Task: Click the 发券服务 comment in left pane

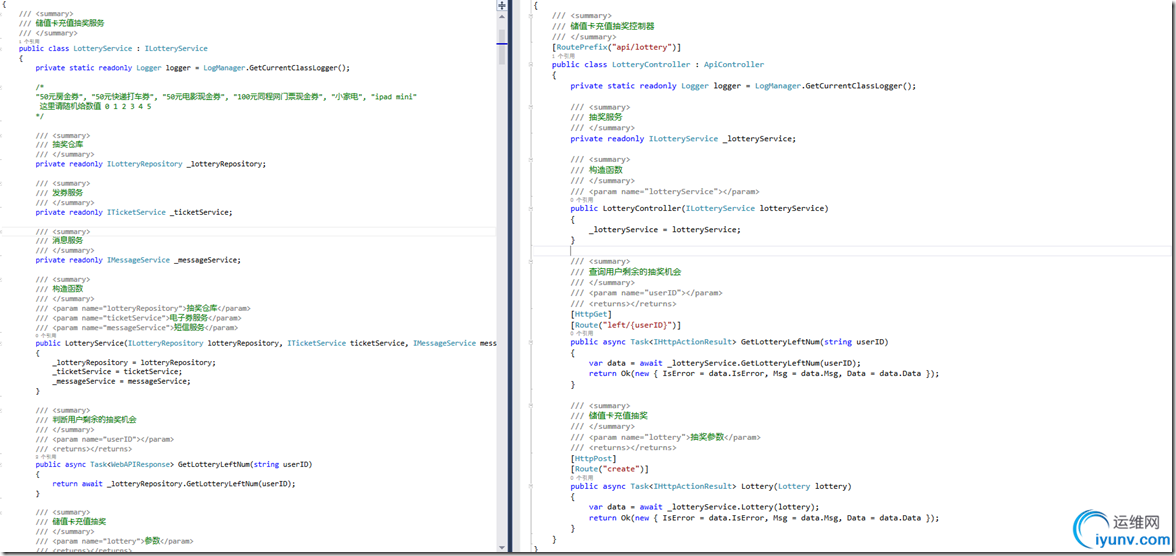Action: [x=59, y=193]
